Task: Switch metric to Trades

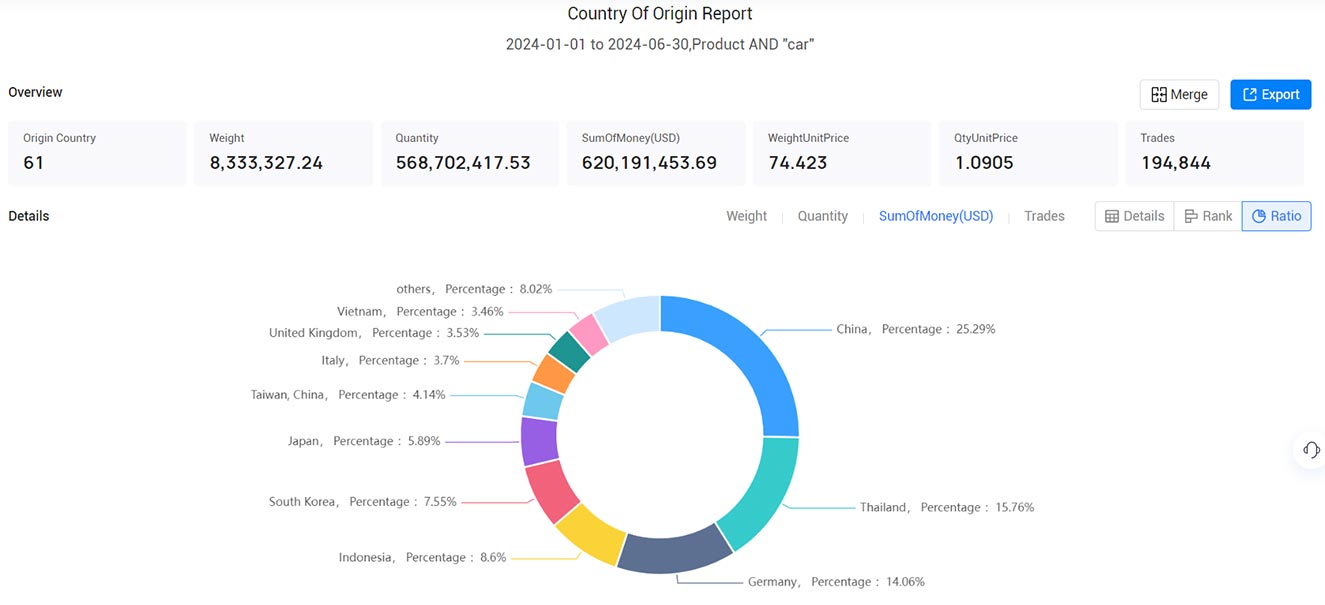Action: 1044,216
